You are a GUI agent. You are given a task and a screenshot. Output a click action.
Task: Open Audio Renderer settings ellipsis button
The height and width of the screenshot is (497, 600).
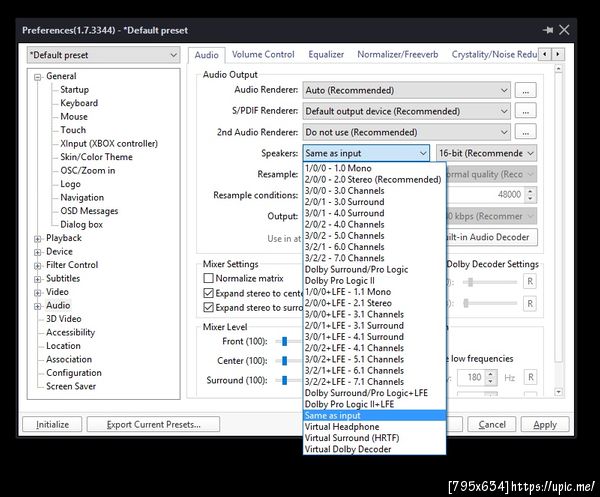coord(525,91)
